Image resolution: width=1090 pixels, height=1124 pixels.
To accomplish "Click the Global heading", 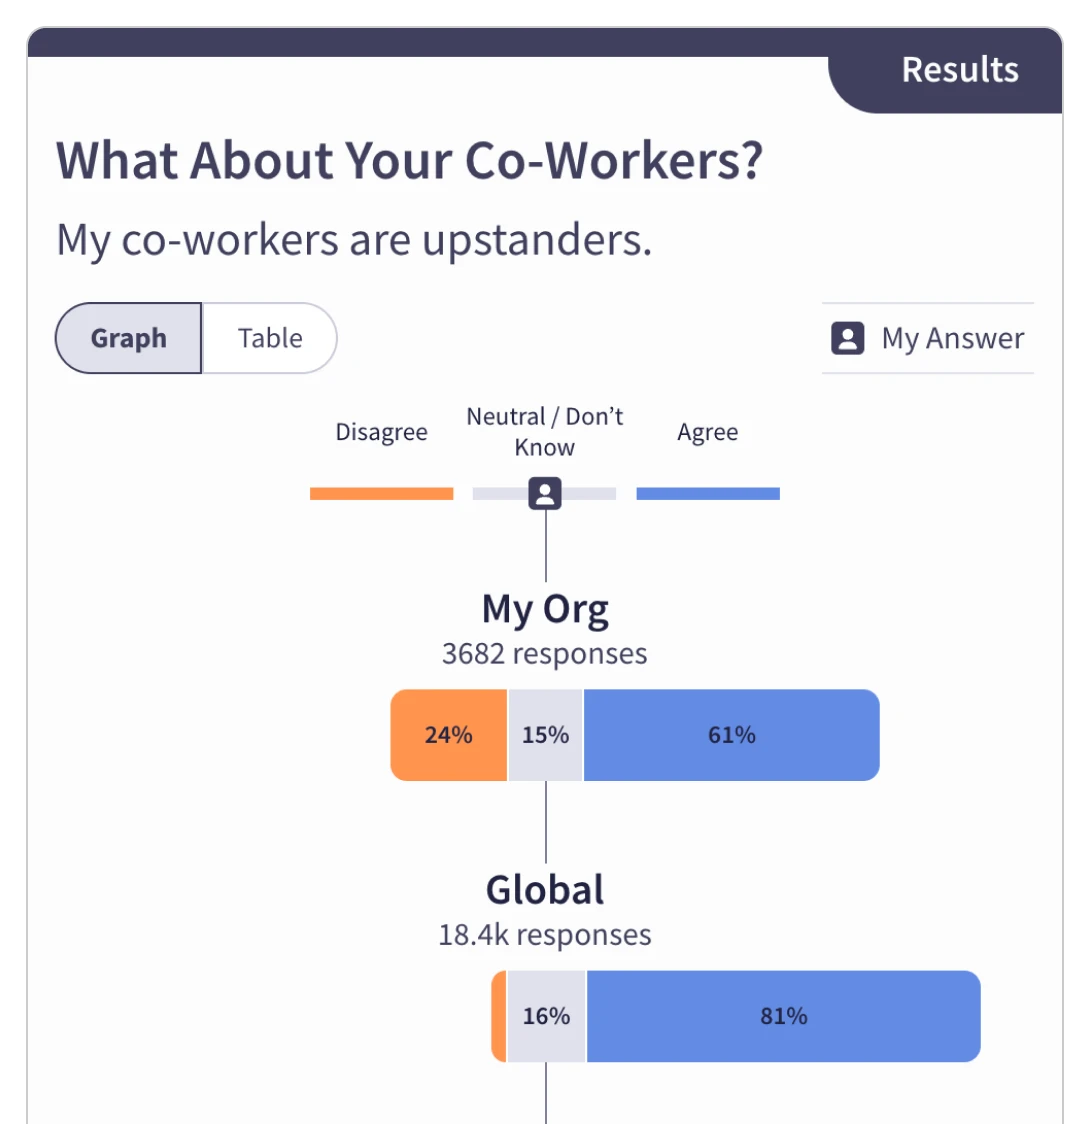I will pos(545,890).
